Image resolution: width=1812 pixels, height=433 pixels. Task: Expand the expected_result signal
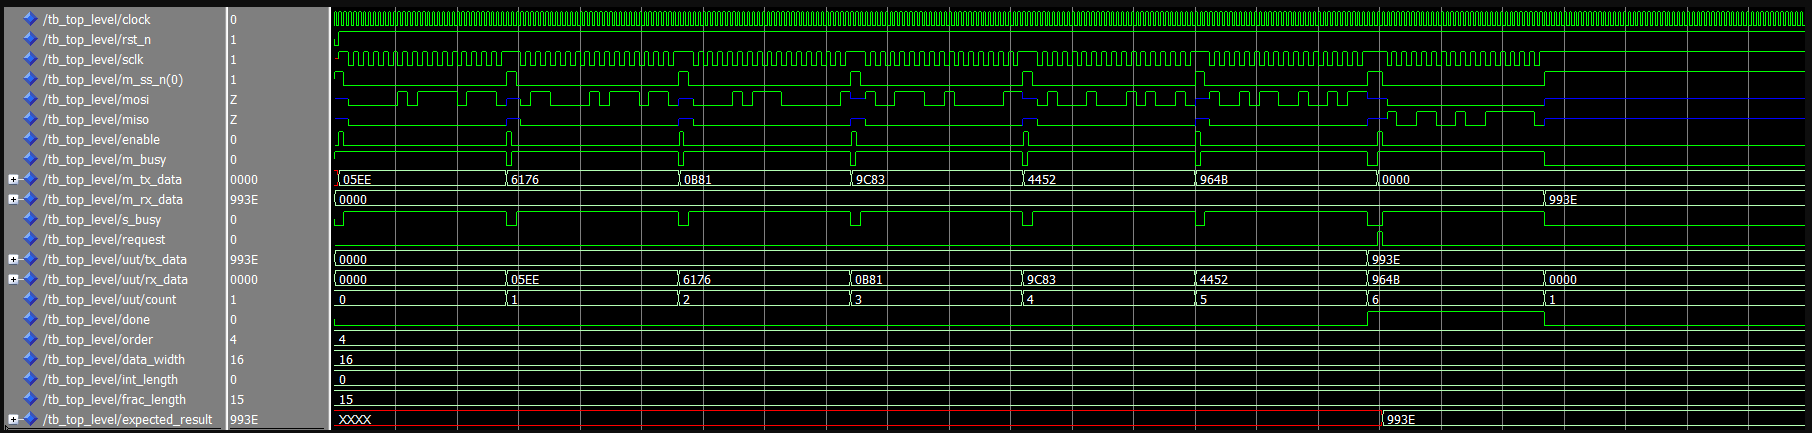pos(13,419)
